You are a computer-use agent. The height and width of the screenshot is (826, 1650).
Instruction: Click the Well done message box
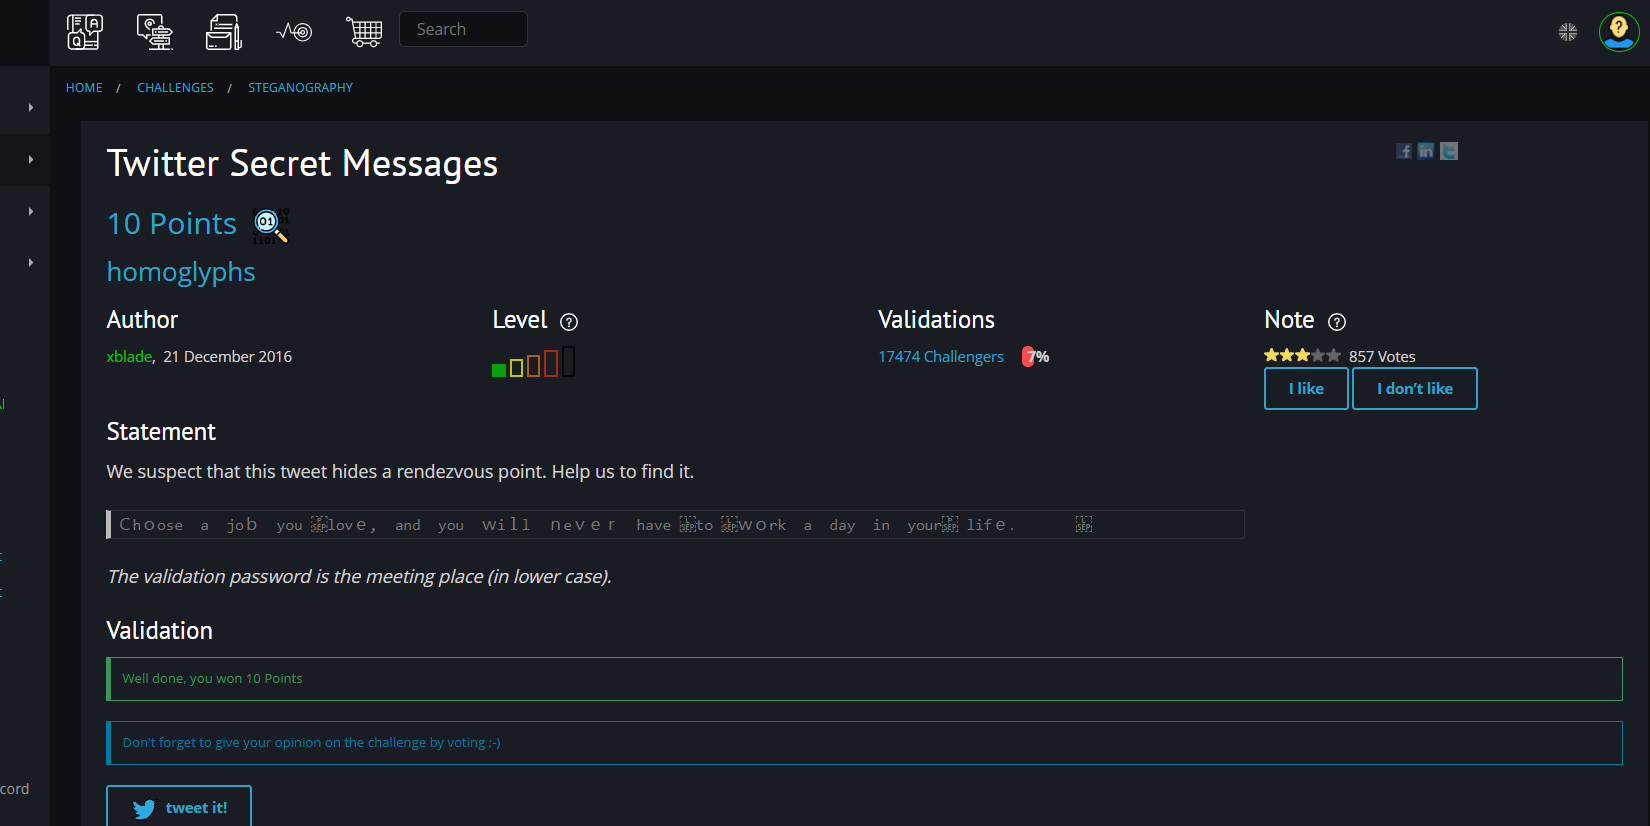[864, 679]
